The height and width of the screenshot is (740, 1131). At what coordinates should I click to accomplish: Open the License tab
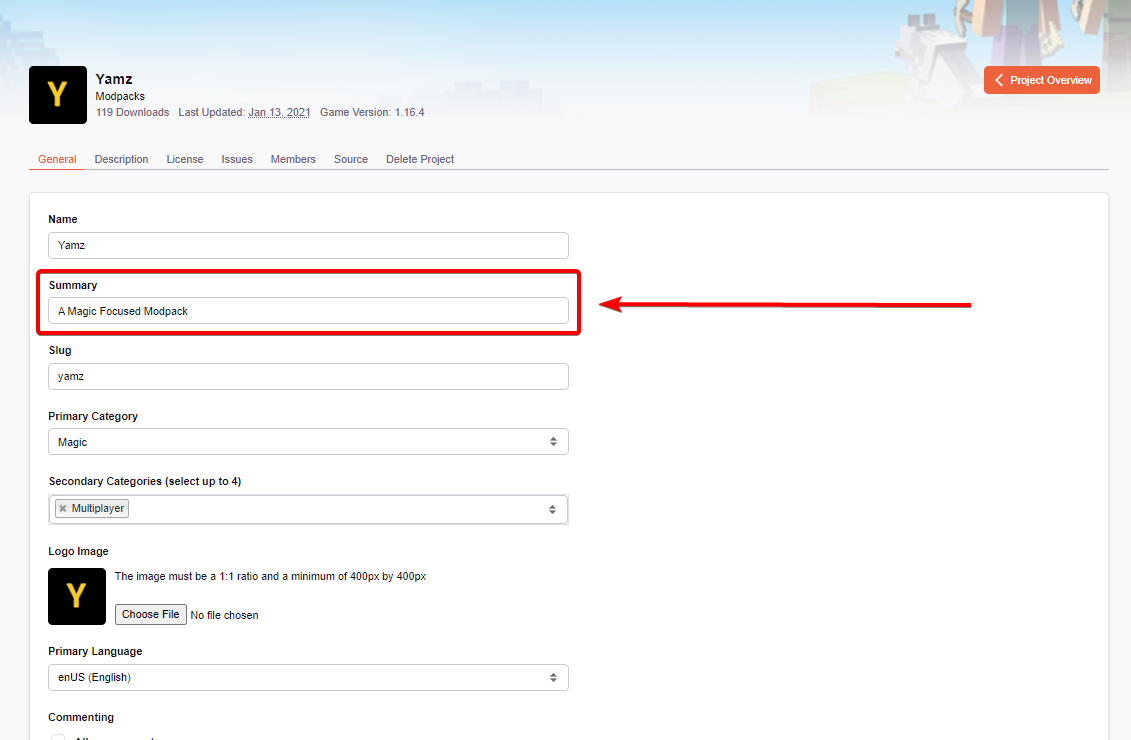pos(185,159)
